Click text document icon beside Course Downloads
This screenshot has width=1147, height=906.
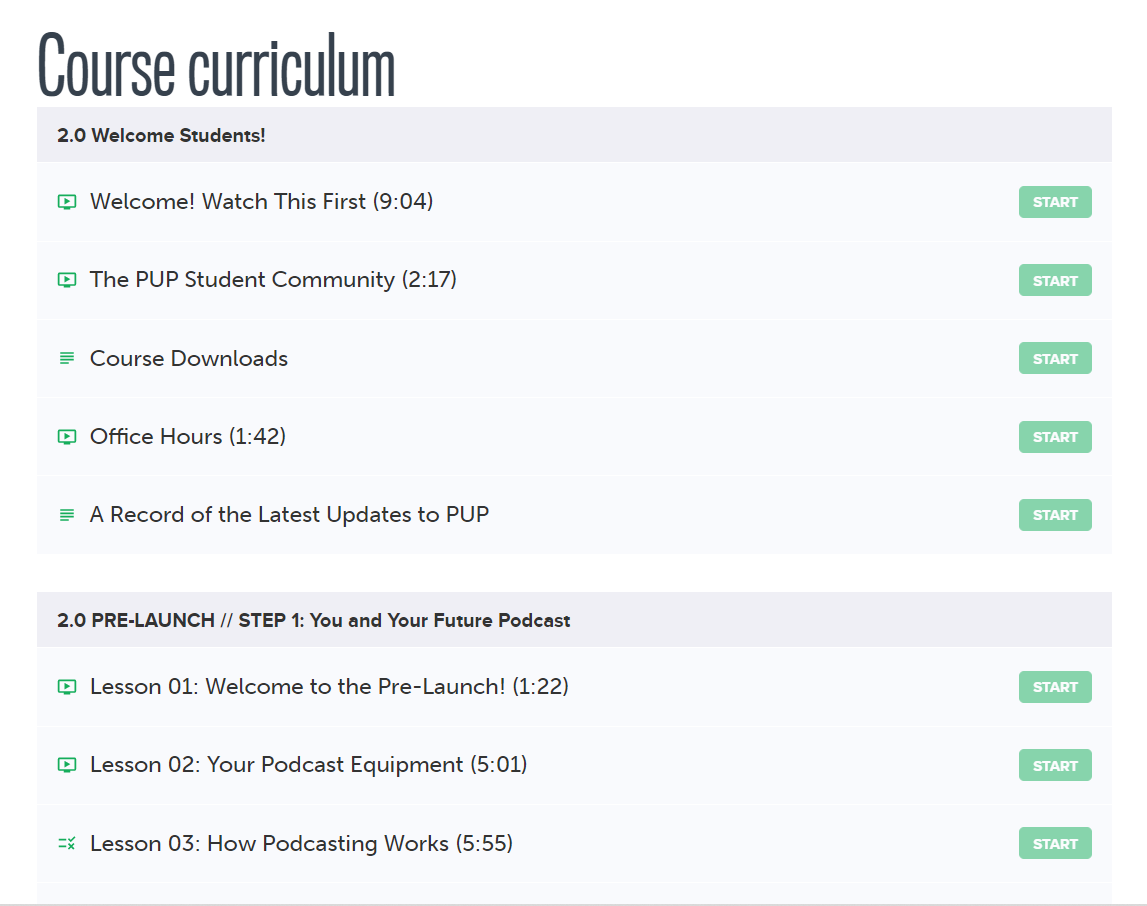67,358
